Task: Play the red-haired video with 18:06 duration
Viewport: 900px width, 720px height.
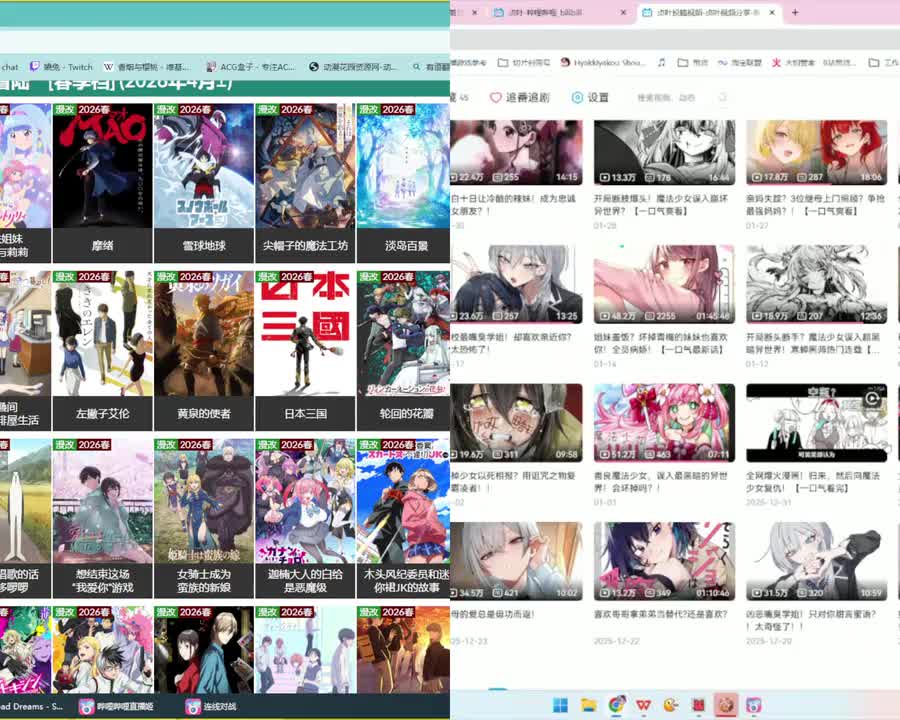Action: pos(816,153)
